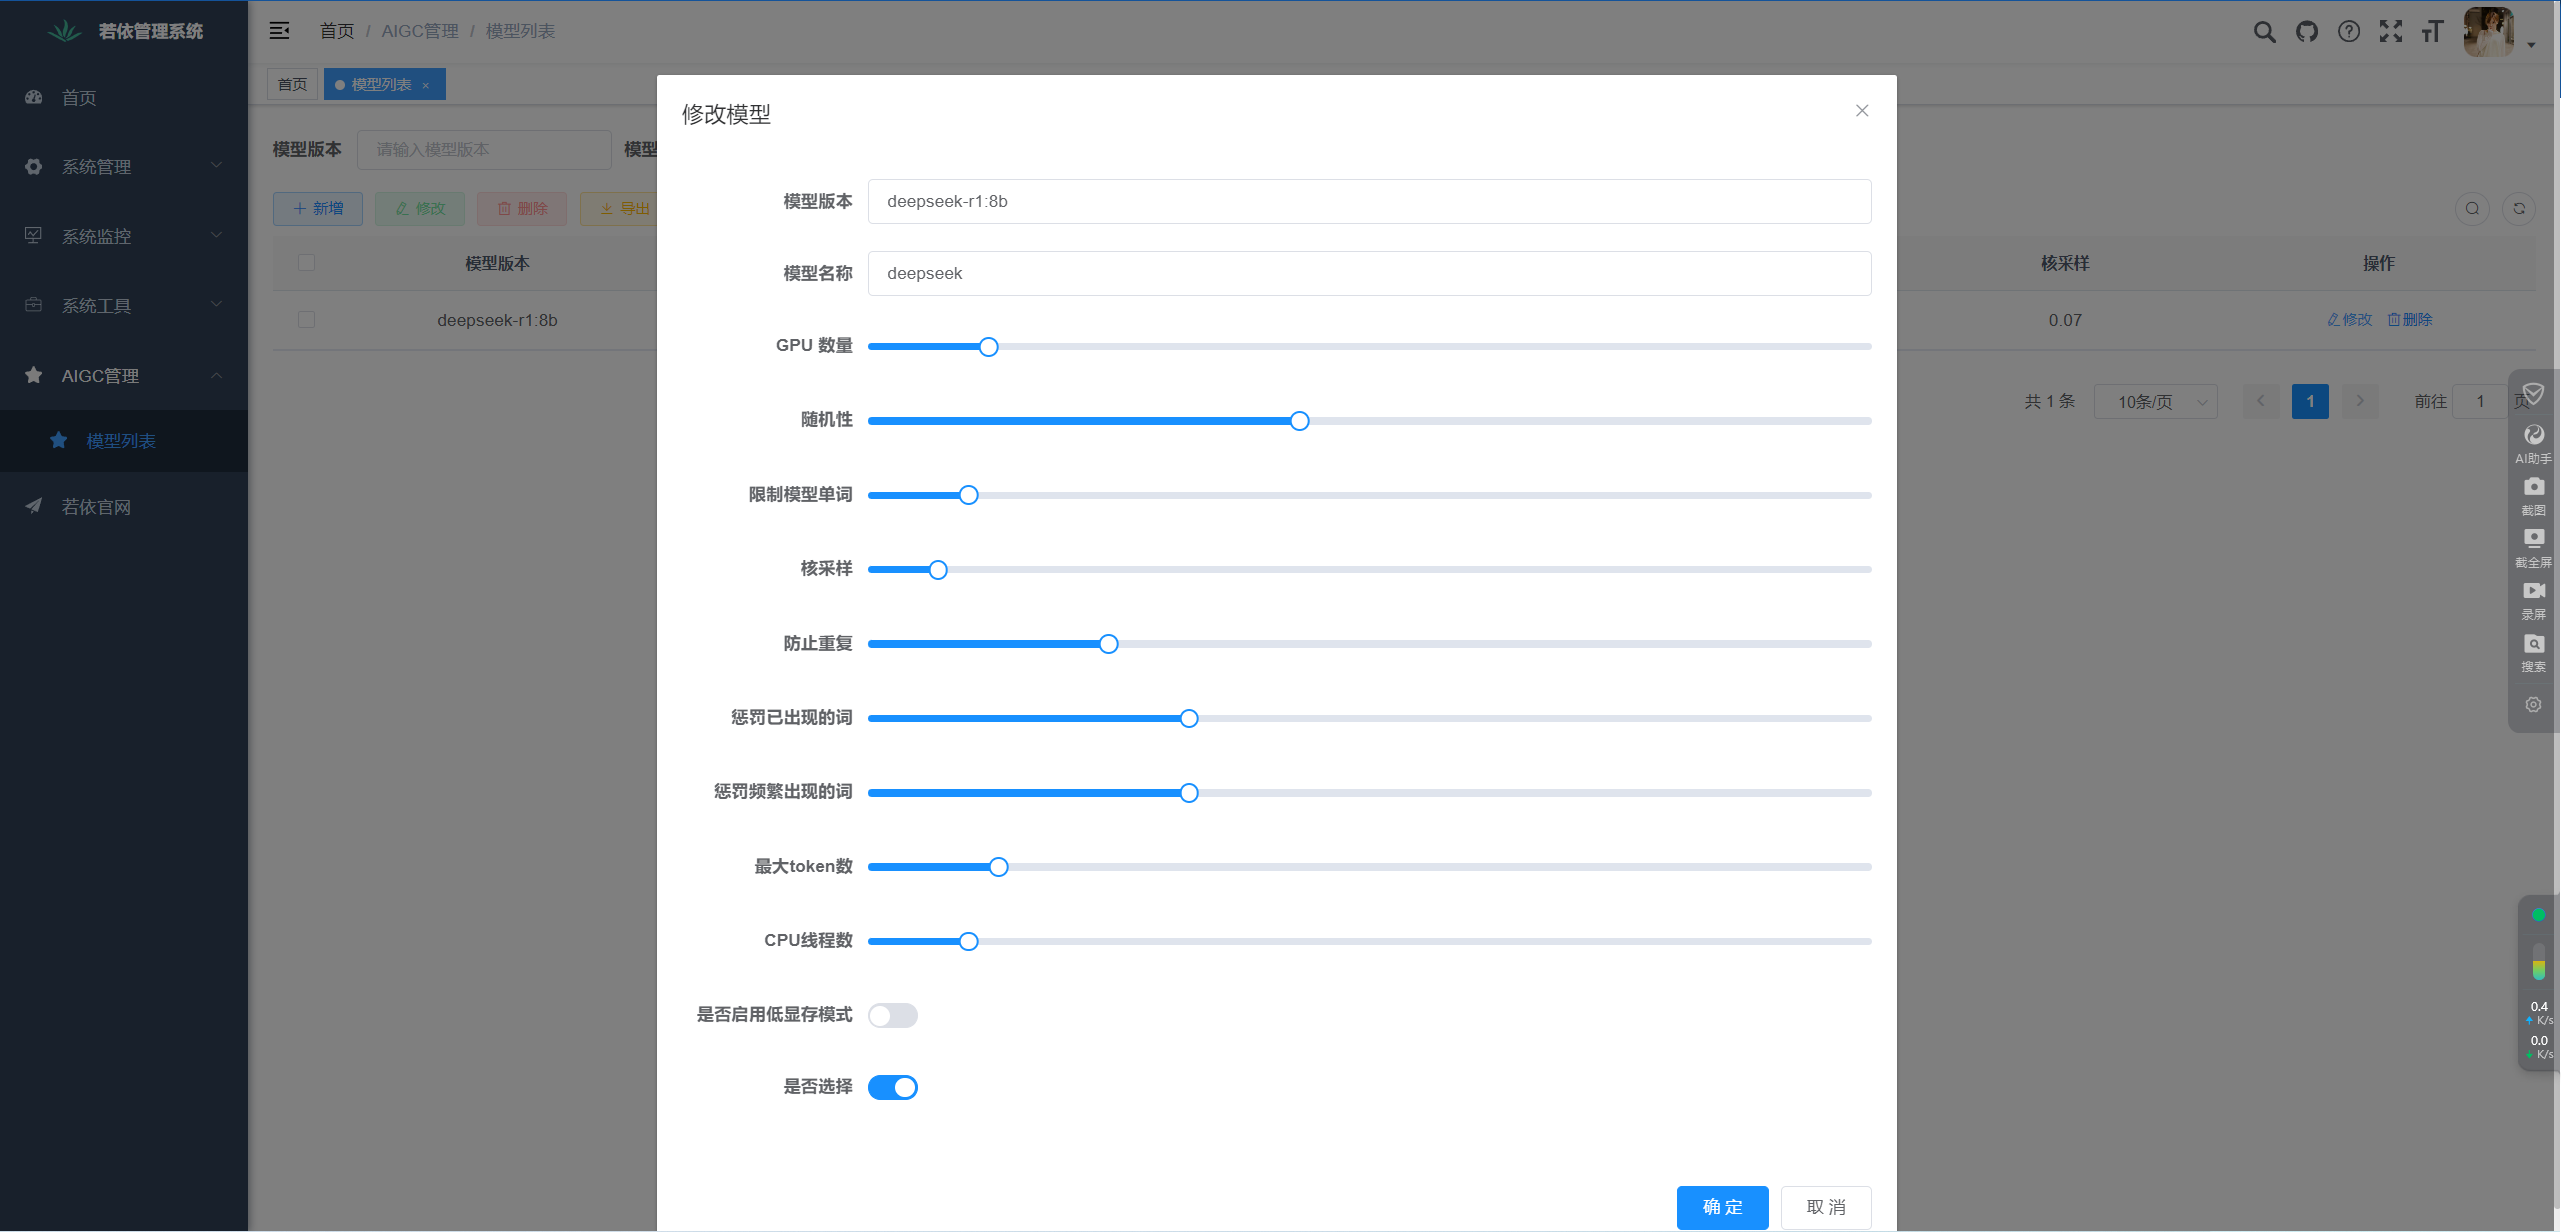Switch to the 首页 page tab
2561x1232 pixels.
pos(292,84)
